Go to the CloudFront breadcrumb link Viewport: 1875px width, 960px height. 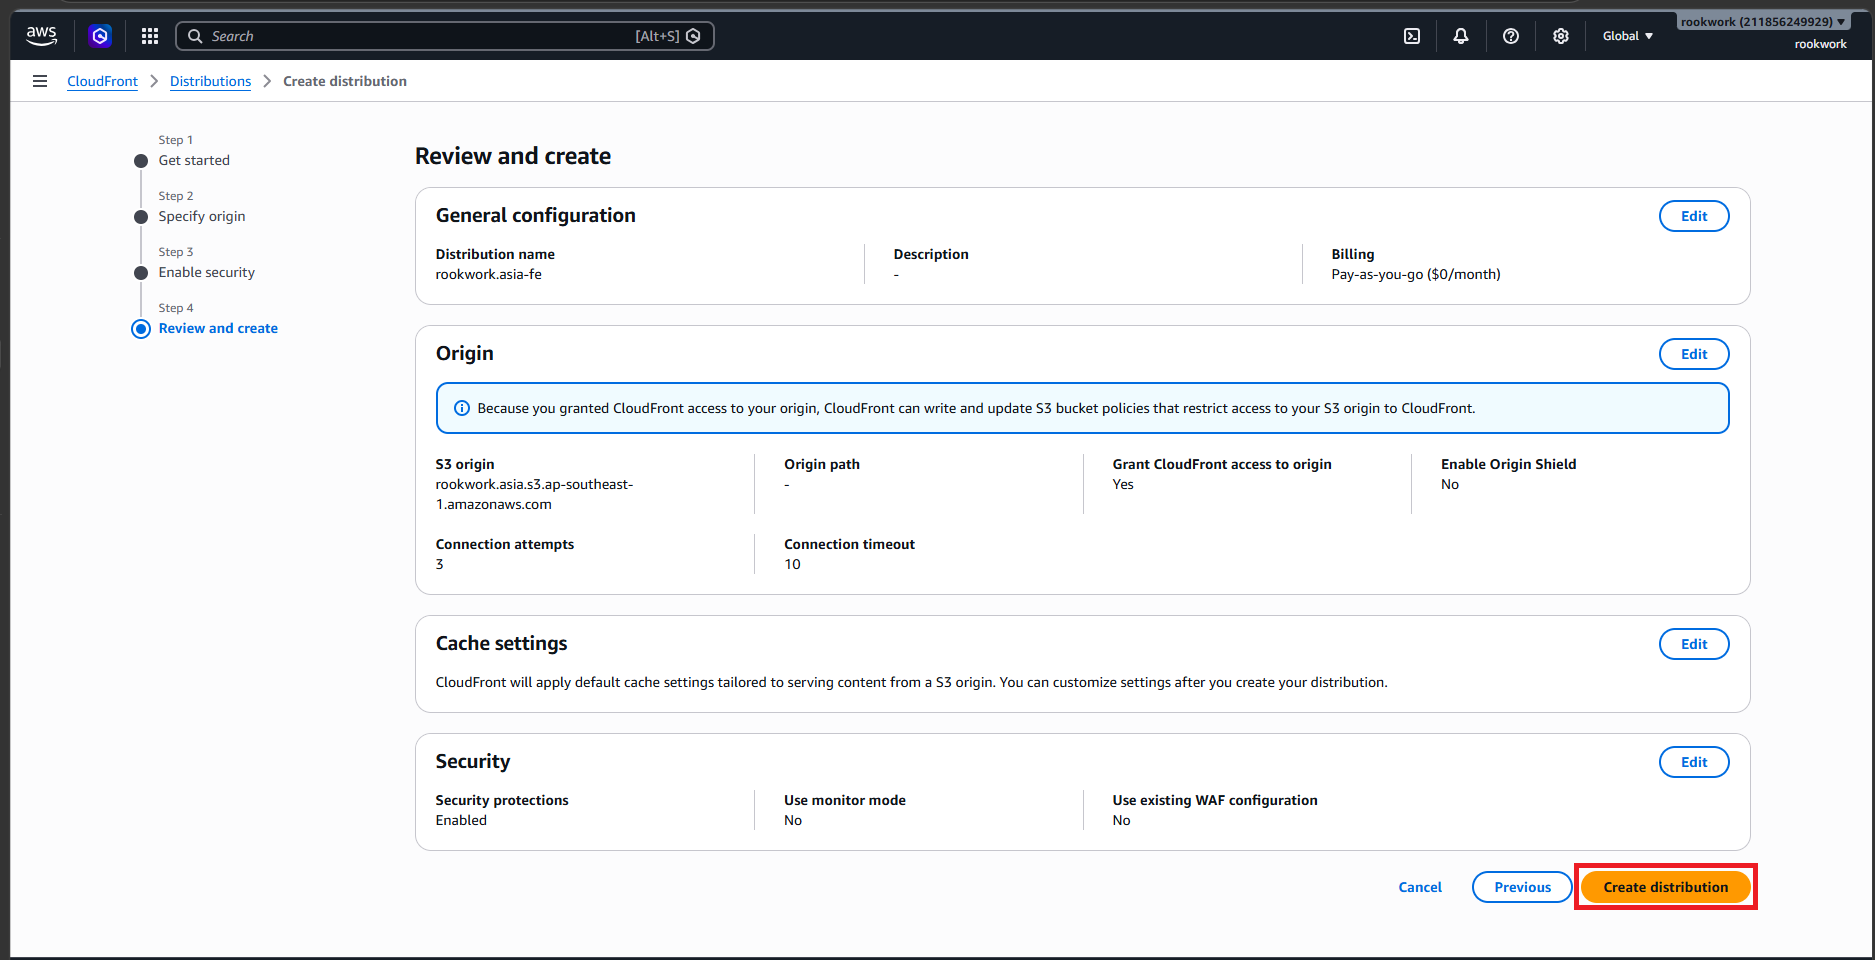pos(102,81)
